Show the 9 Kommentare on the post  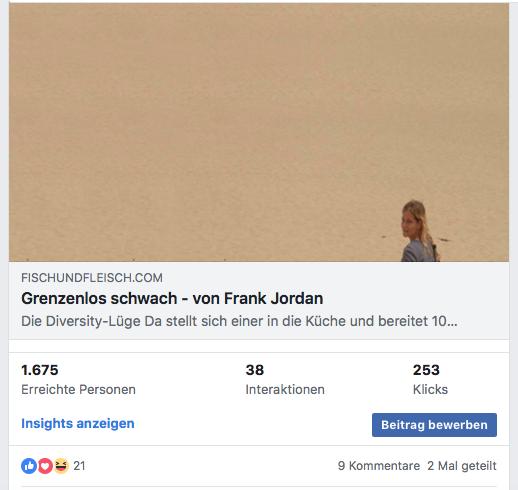[x=379, y=466]
